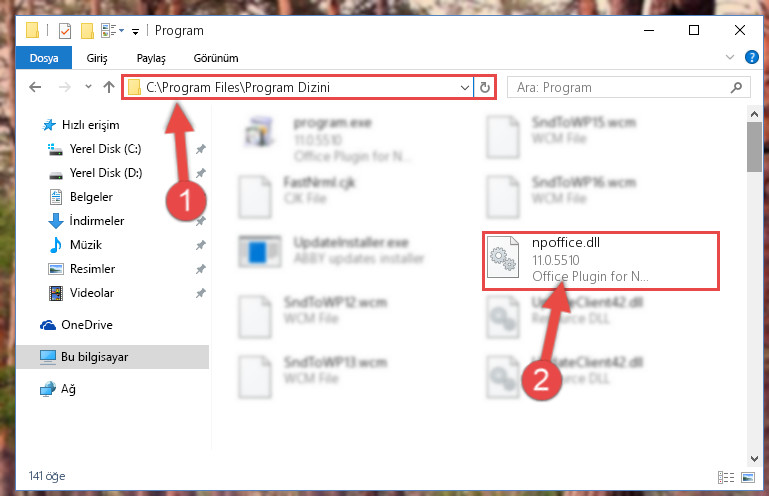Expand the ribbon chevron

(730, 57)
